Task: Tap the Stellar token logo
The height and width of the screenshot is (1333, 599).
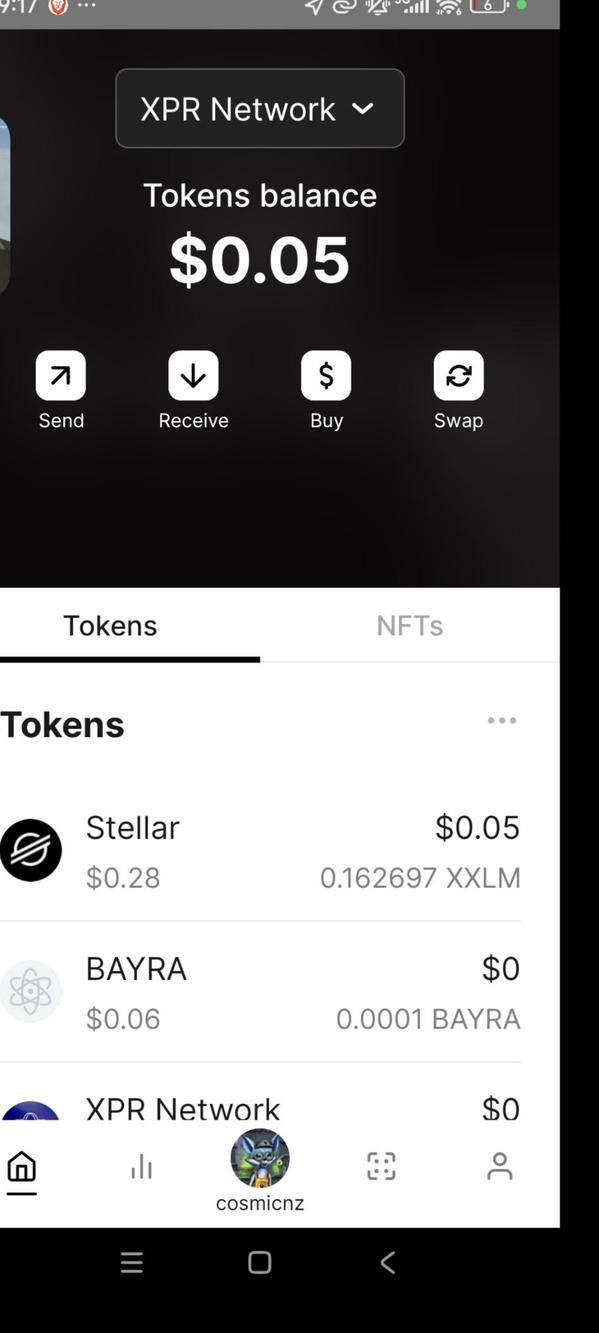Action: [x=32, y=849]
